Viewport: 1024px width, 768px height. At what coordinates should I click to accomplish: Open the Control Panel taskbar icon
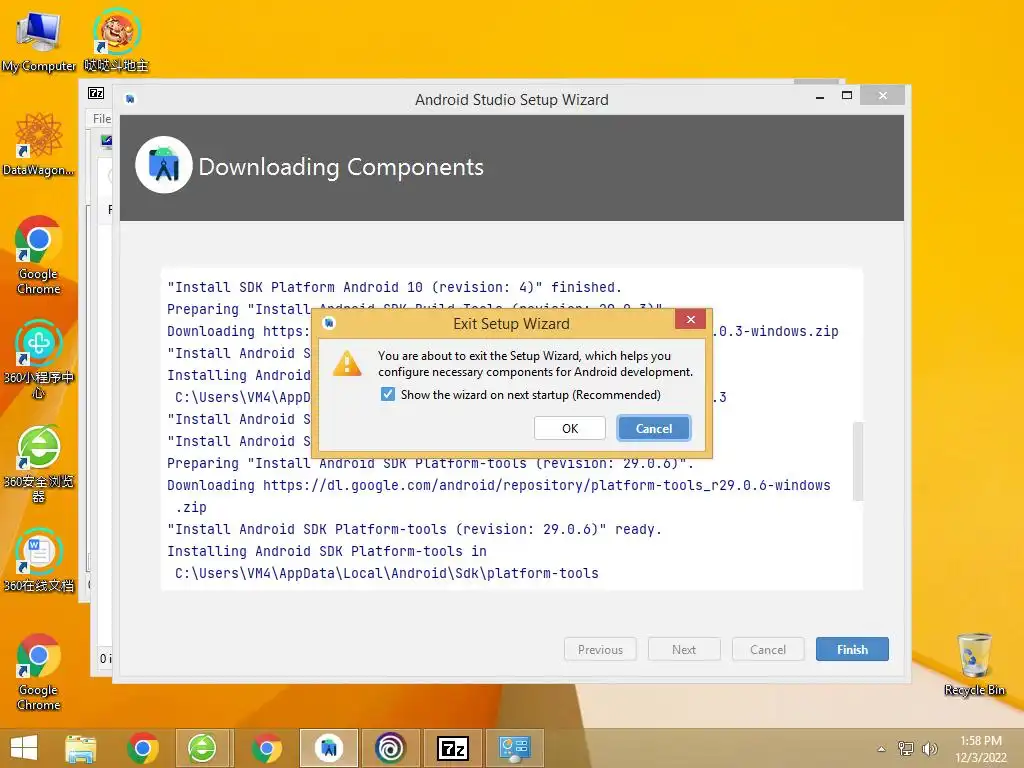(515, 748)
